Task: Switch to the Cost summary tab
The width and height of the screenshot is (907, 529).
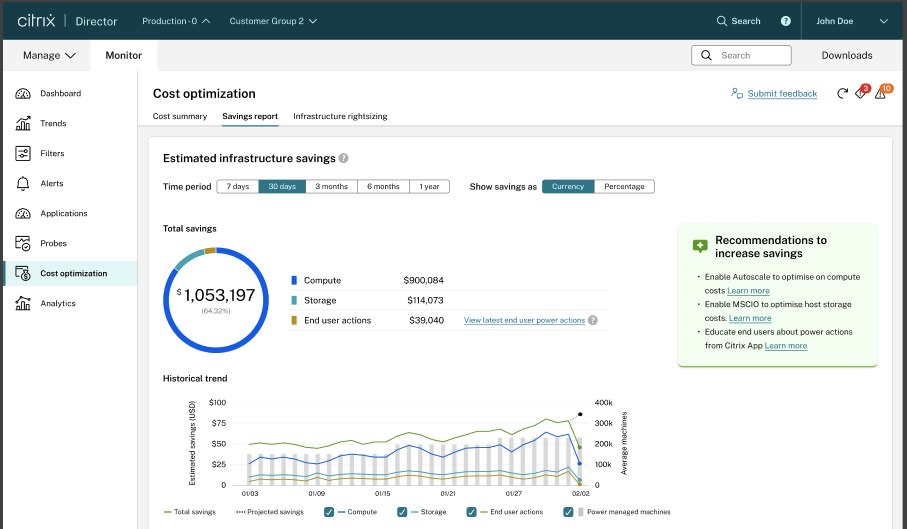Action: click(180, 117)
